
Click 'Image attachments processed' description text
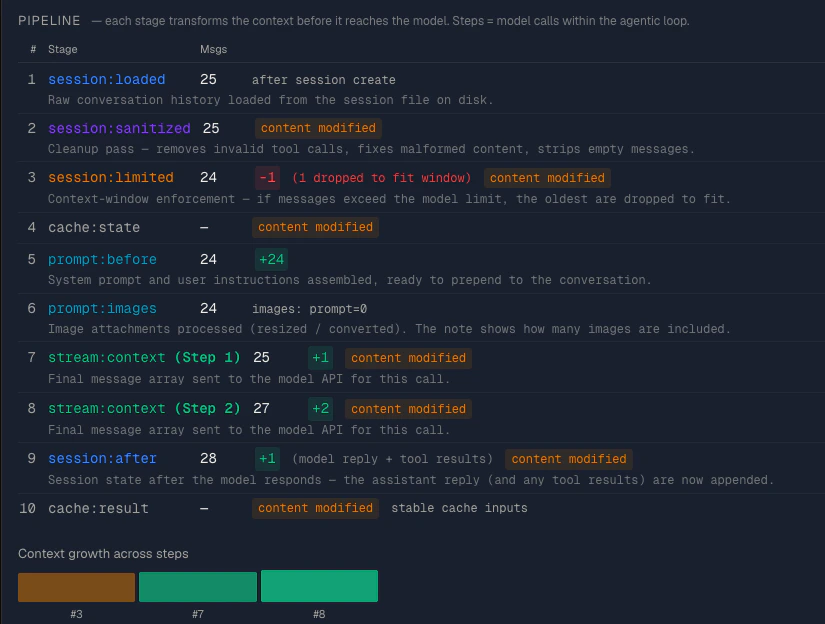pos(389,329)
